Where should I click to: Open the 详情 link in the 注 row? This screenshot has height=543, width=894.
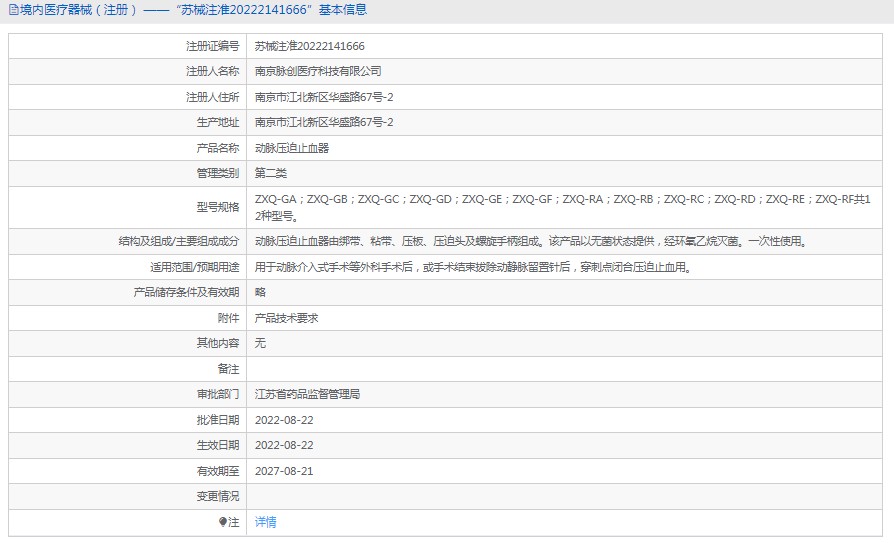265,522
